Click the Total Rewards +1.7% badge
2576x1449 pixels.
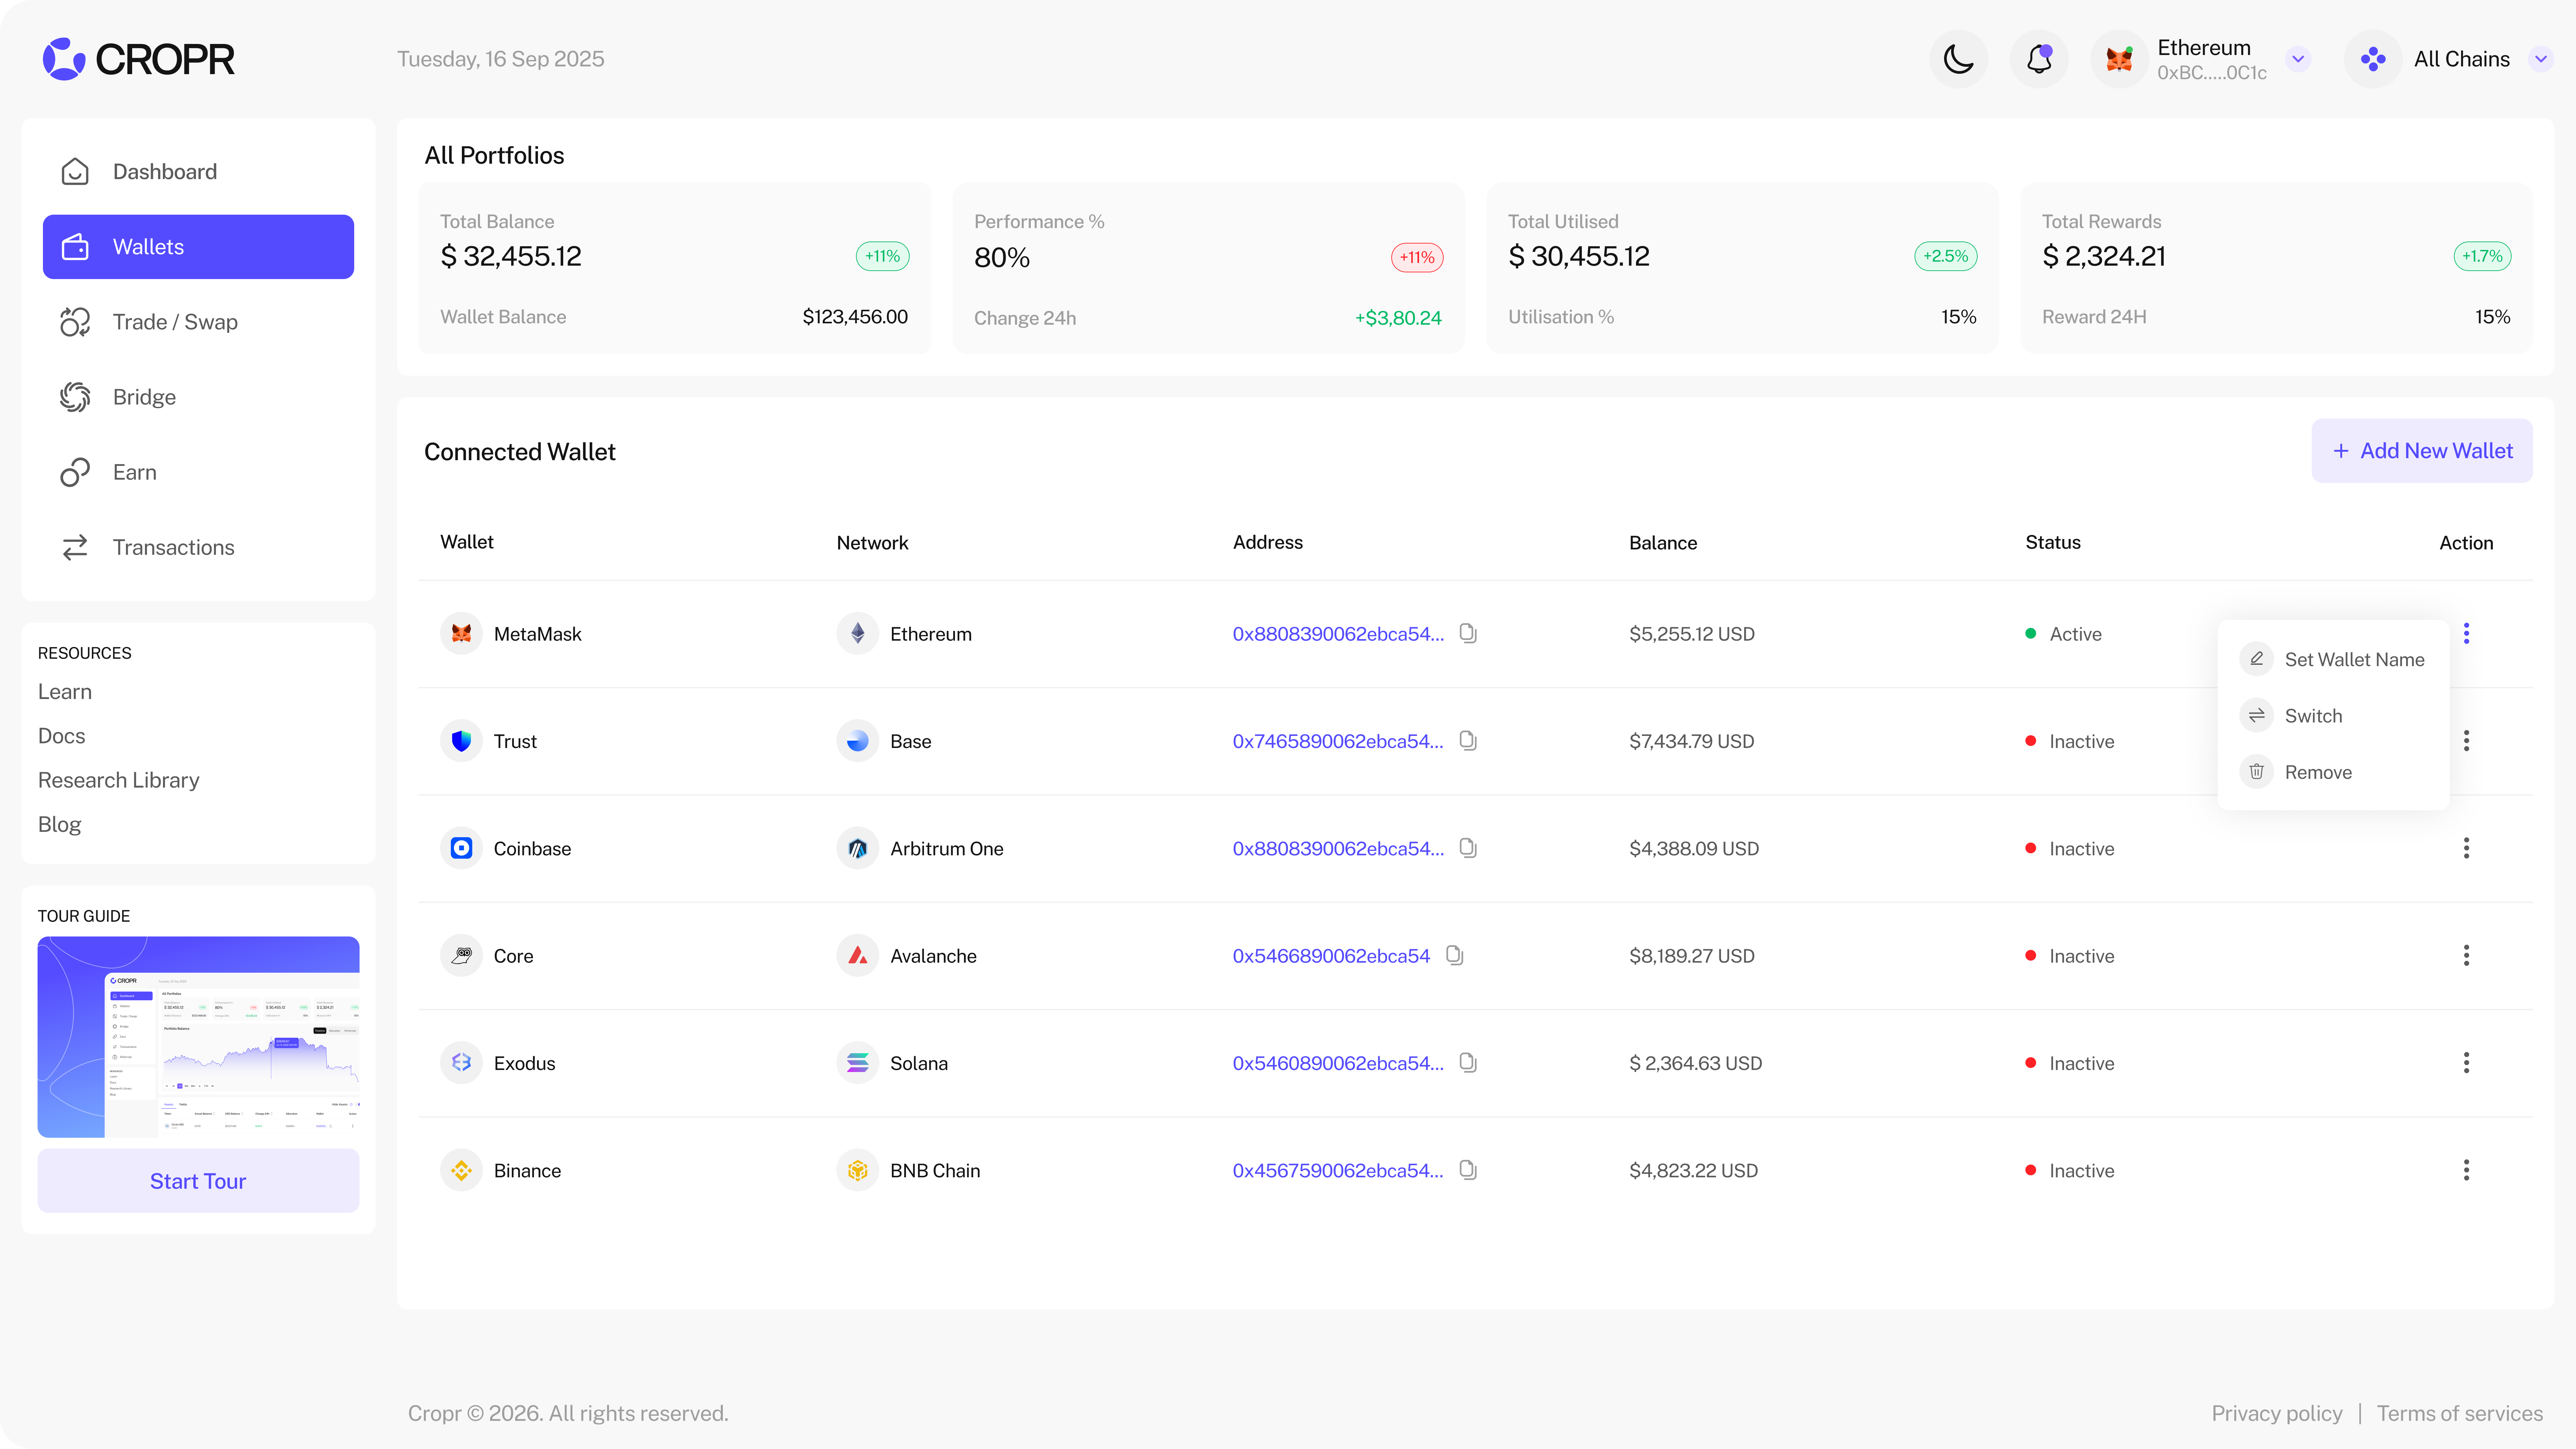pyautogui.click(x=2482, y=256)
